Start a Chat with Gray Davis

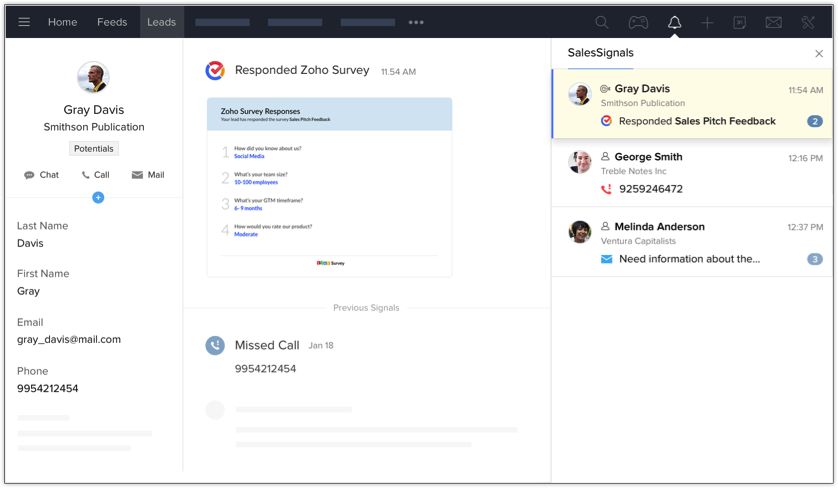click(41, 175)
